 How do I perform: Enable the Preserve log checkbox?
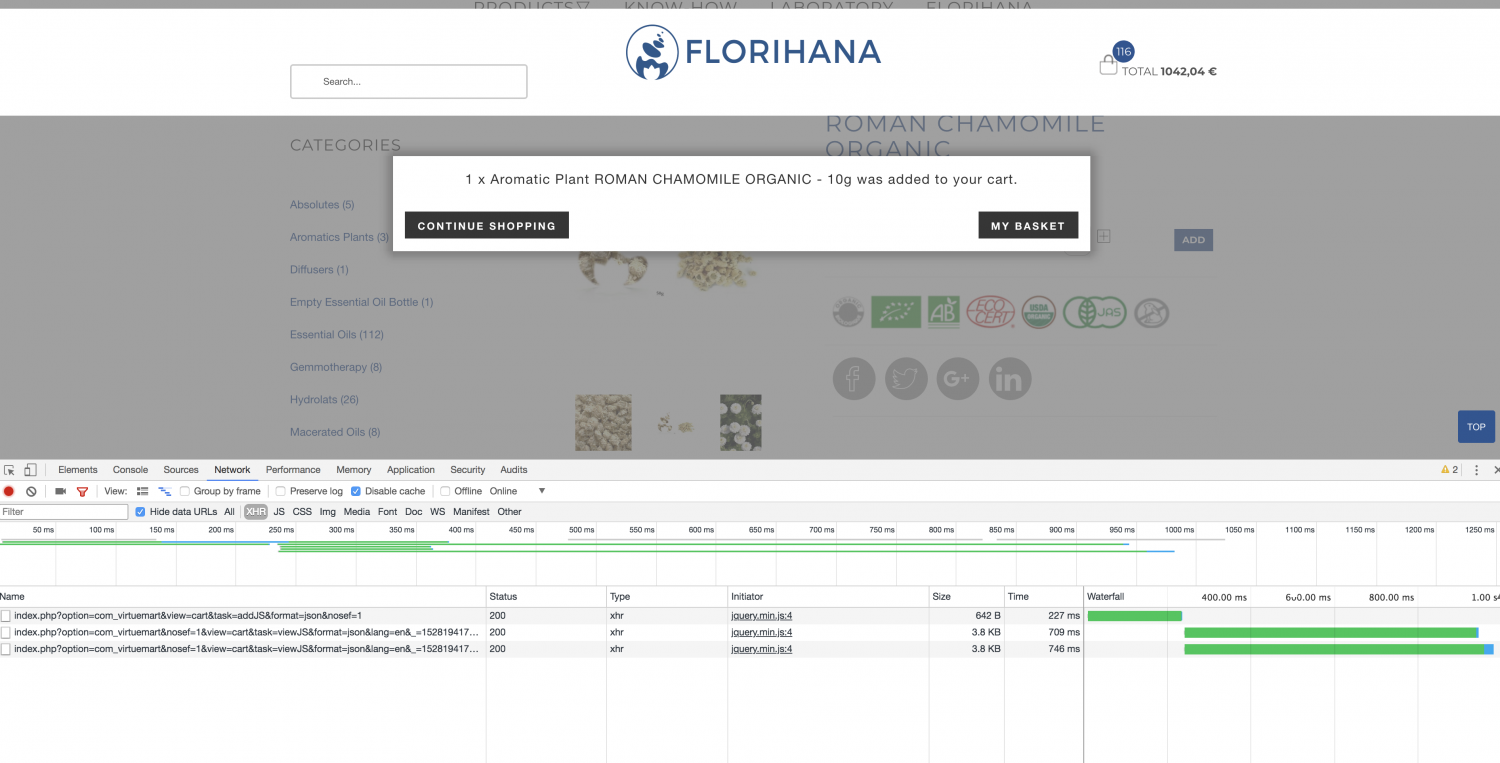pyautogui.click(x=281, y=491)
